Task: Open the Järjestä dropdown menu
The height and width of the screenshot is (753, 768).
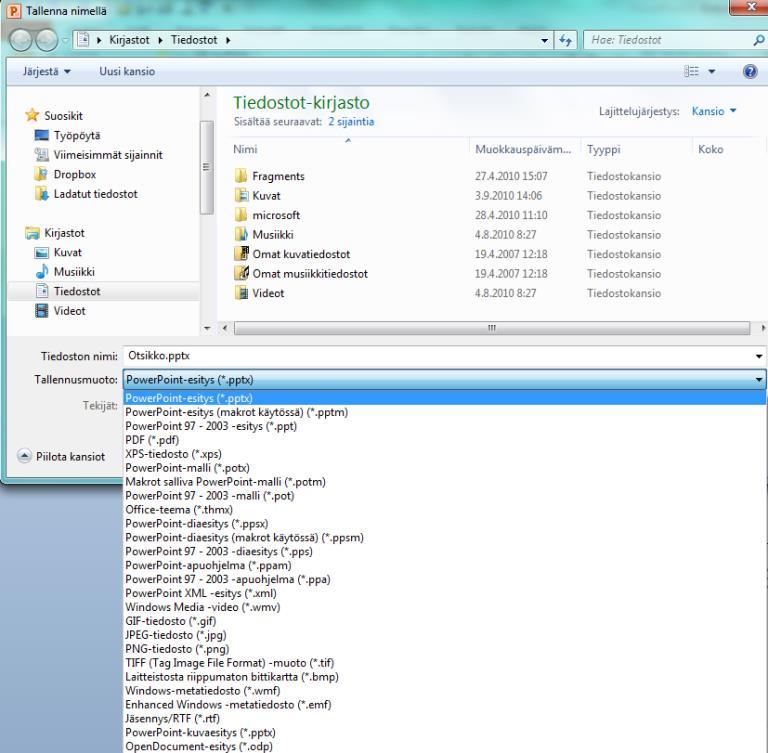Action: coord(47,72)
